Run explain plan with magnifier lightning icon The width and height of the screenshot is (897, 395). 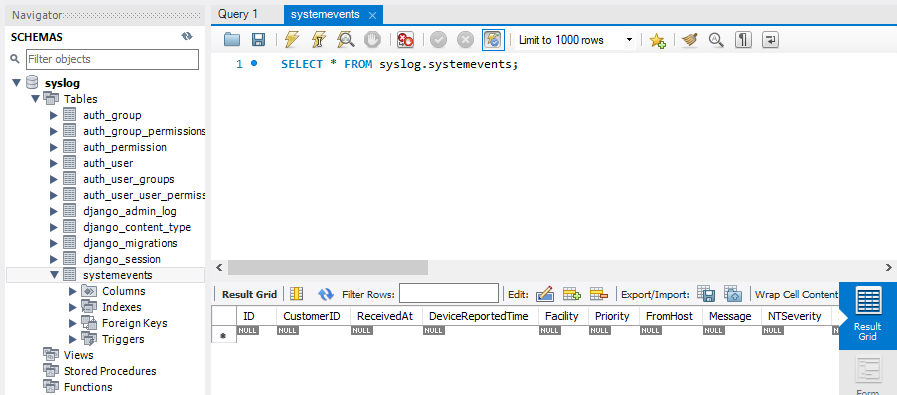[x=346, y=40]
